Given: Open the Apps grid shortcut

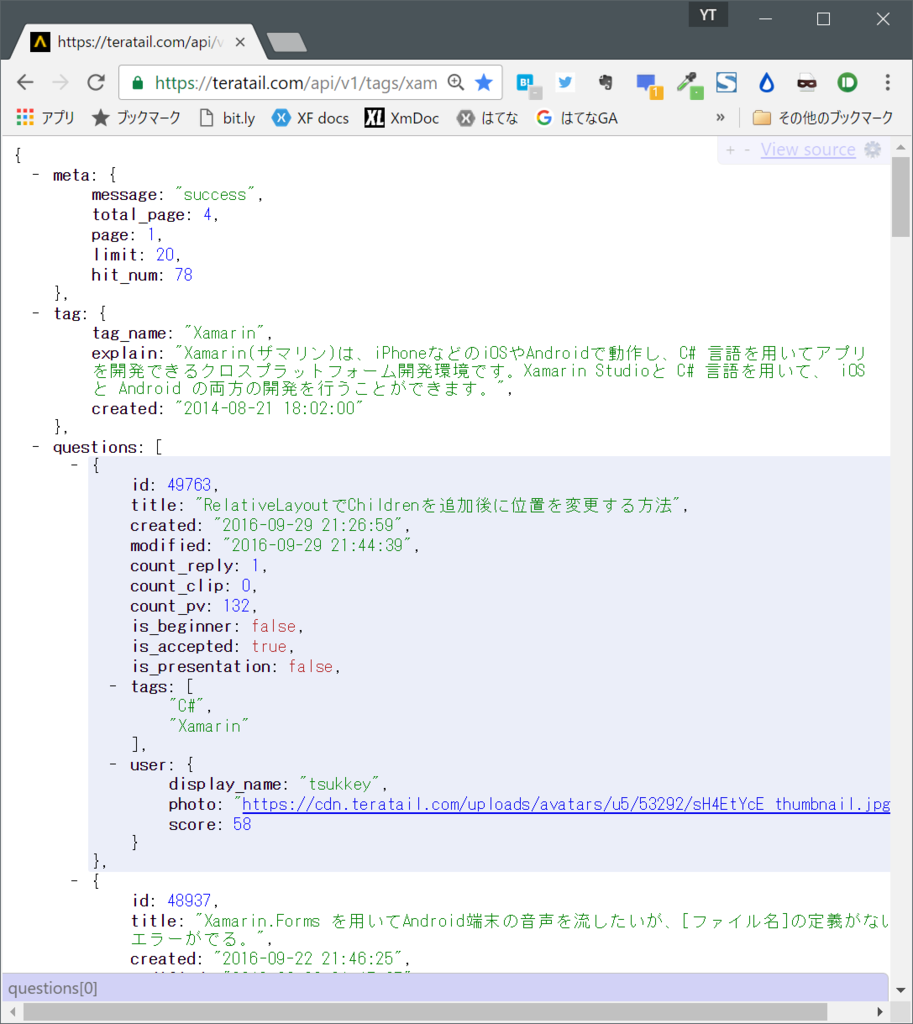Looking at the screenshot, I should click(45, 118).
